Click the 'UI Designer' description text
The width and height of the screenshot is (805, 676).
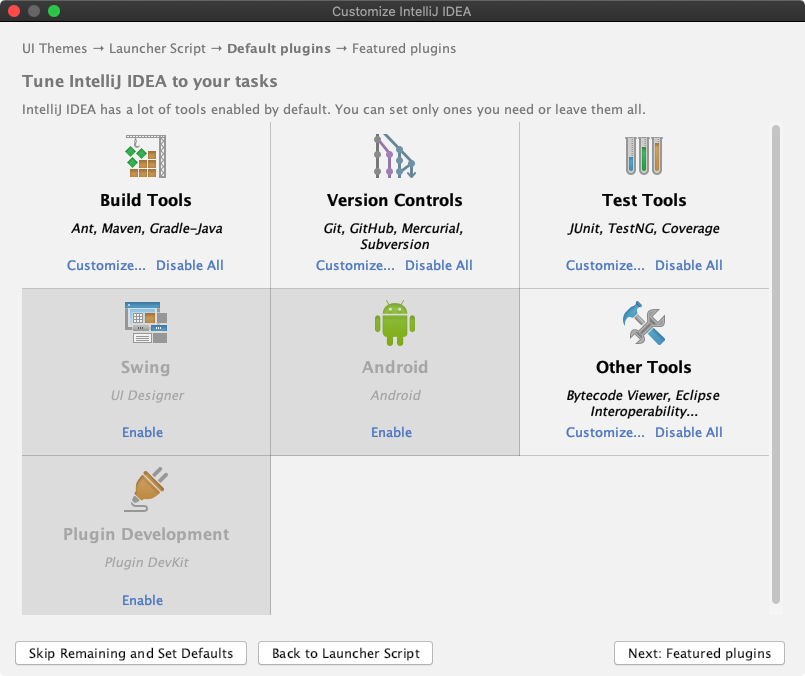click(x=147, y=395)
